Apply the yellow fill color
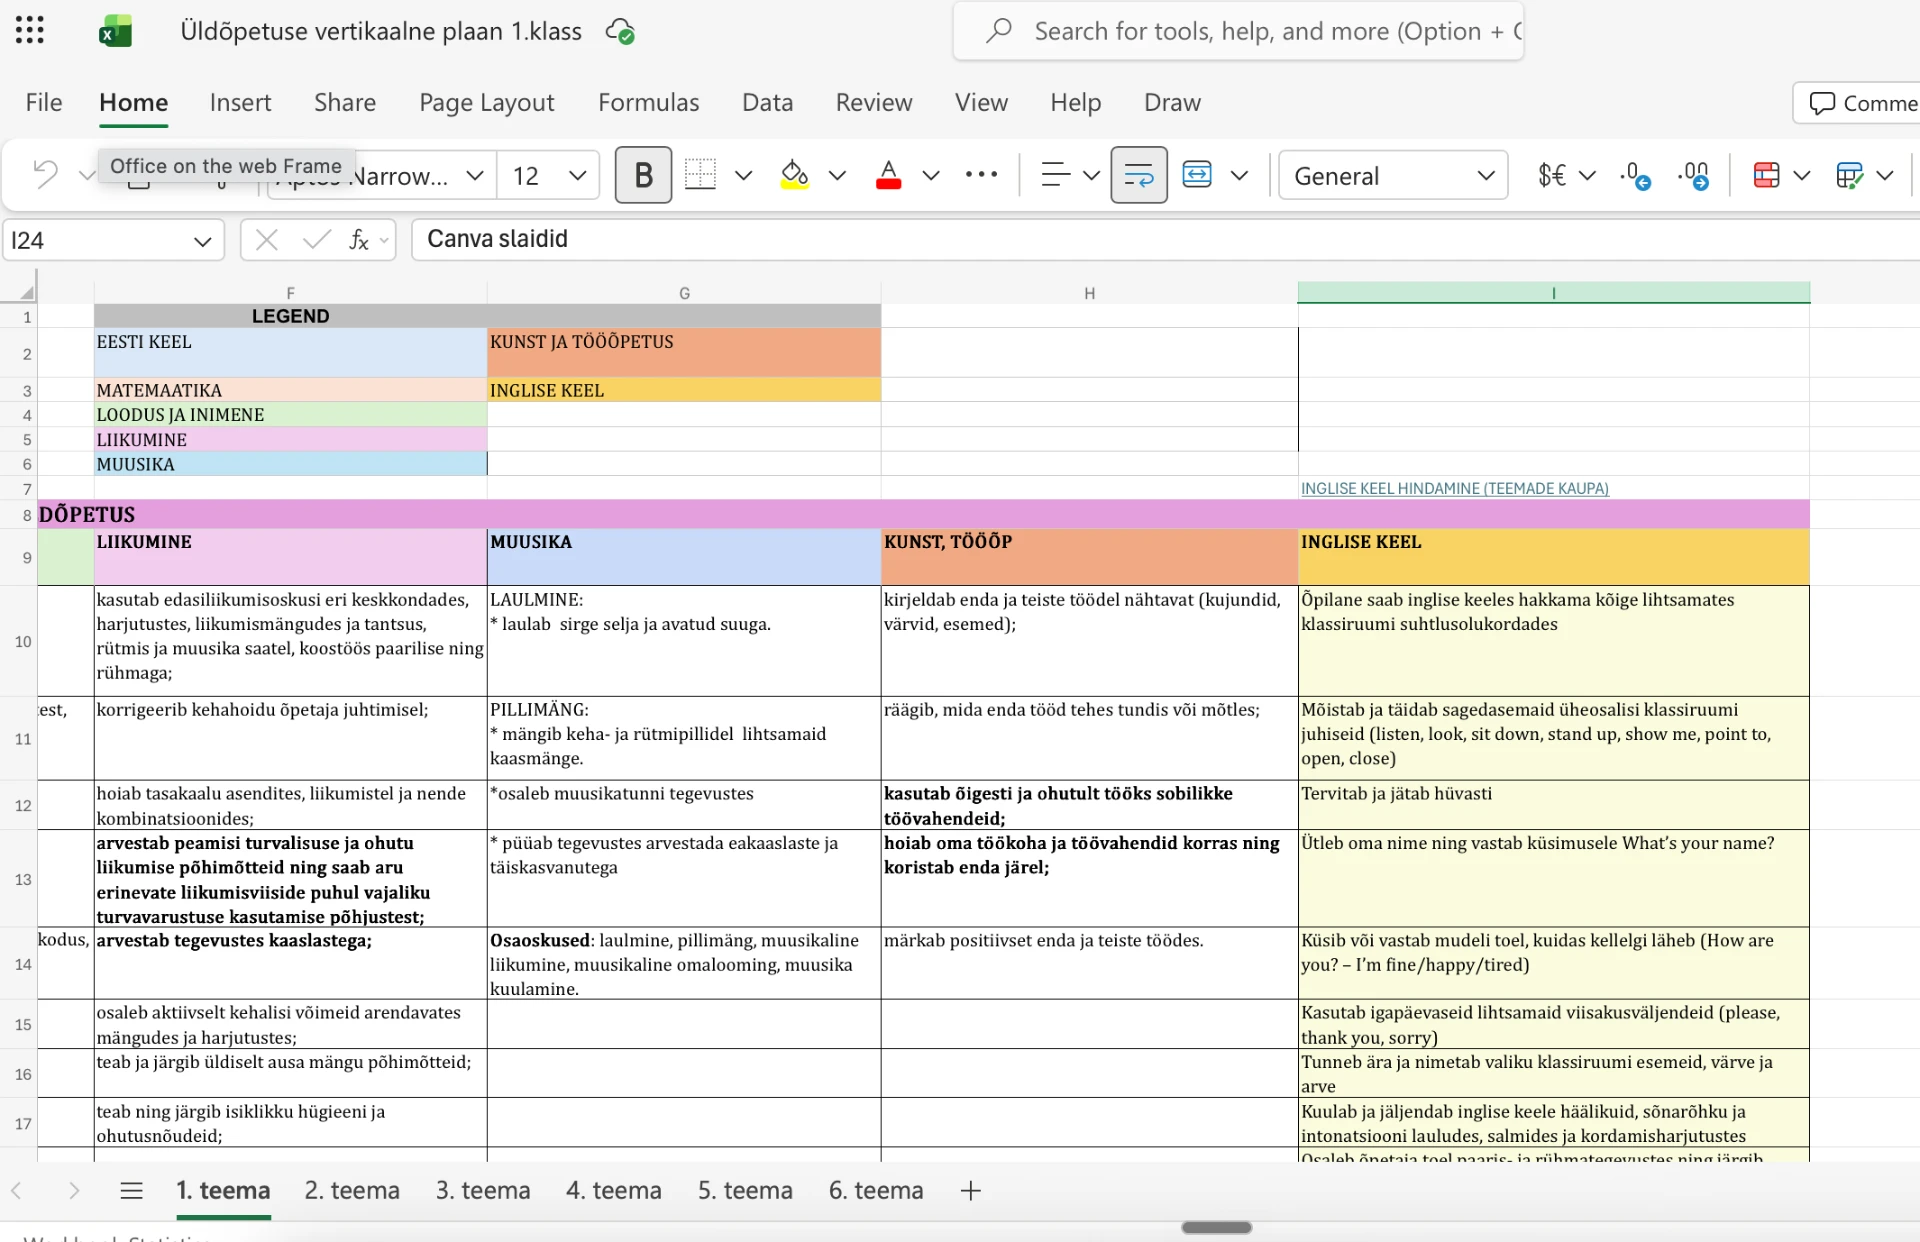The height and width of the screenshot is (1242, 1920). pyautogui.click(x=795, y=175)
